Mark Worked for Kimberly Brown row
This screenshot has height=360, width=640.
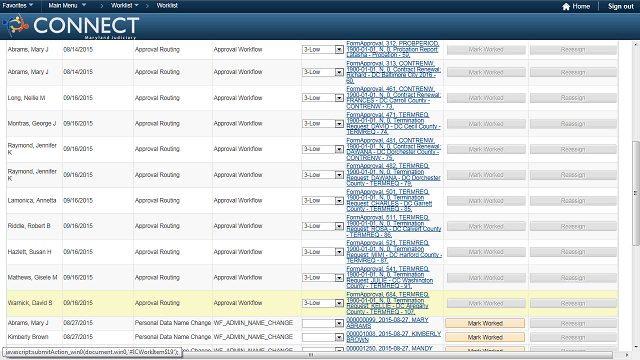[x=485, y=337]
